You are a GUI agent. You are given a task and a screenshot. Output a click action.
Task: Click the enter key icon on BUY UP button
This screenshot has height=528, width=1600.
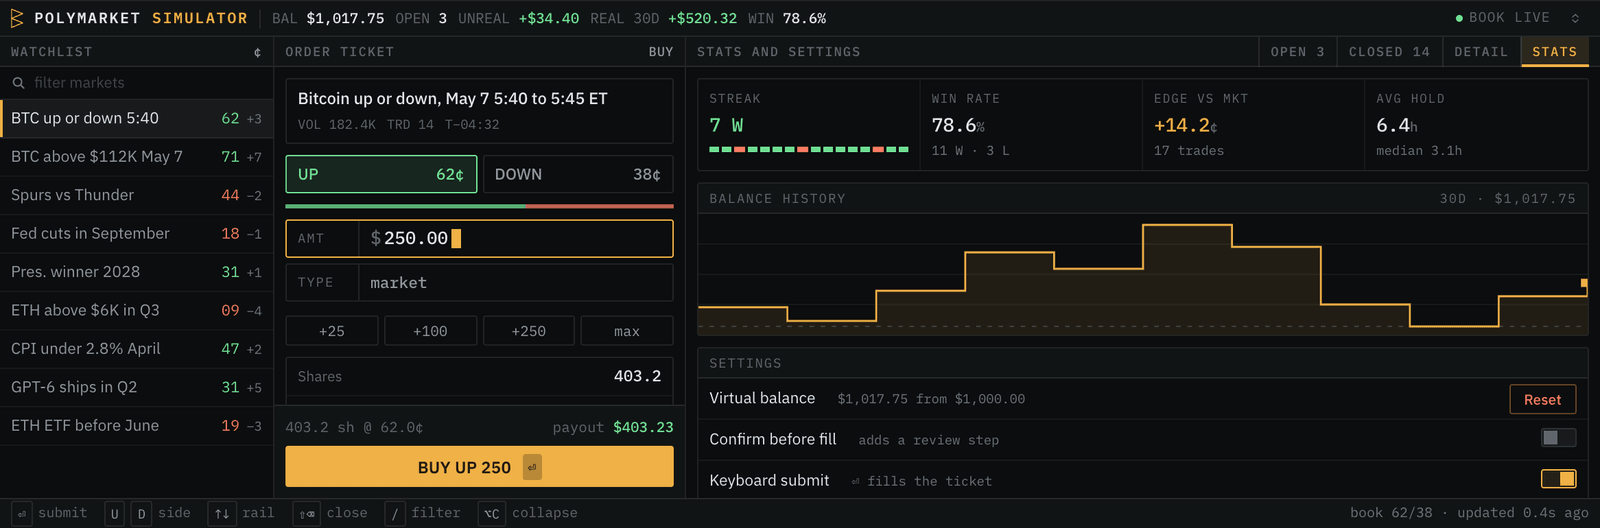(x=532, y=467)
